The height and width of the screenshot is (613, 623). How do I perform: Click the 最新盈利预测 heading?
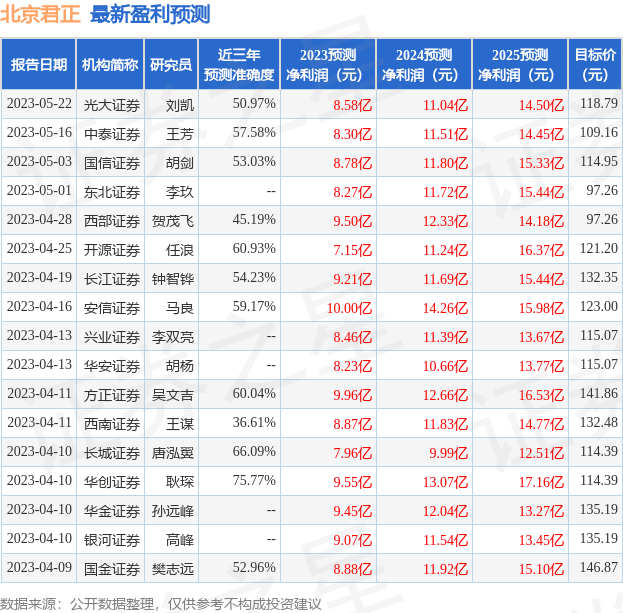[x=150, y=14]
